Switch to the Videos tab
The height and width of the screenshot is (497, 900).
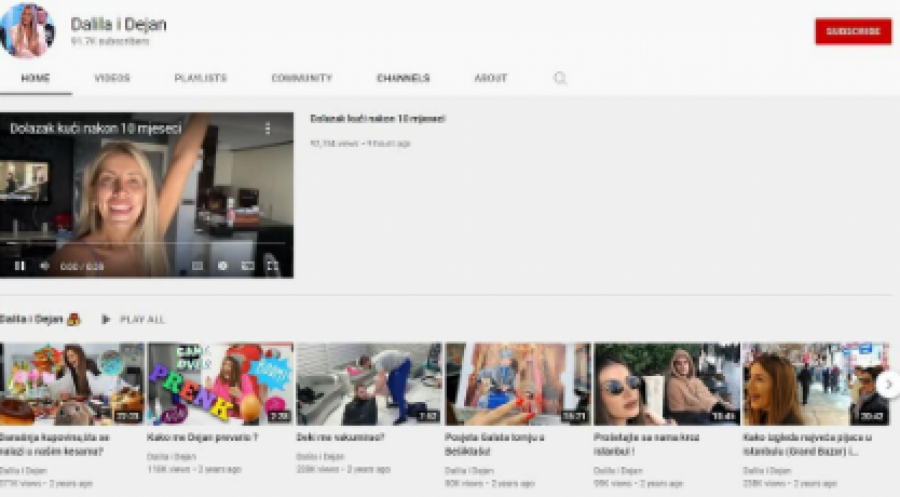(x=112, y=78)
